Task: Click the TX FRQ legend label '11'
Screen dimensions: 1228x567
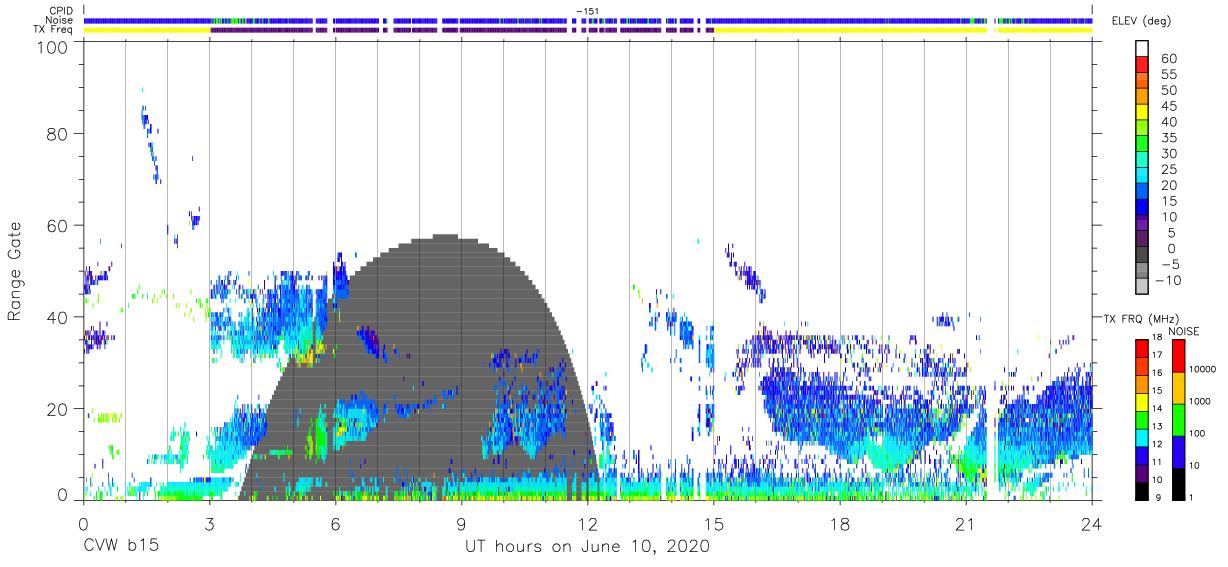Action: click(1158, 463)
